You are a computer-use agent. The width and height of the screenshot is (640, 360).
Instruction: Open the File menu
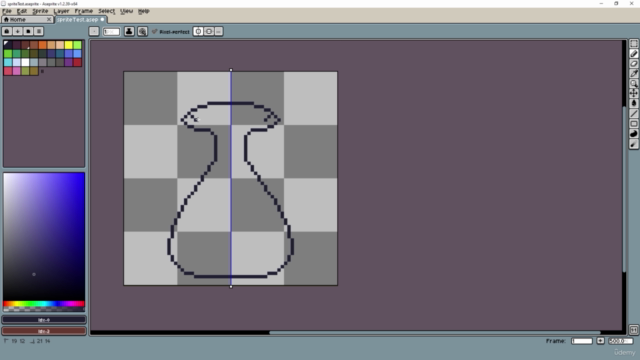pyautogui.click(x=7, y=11)
